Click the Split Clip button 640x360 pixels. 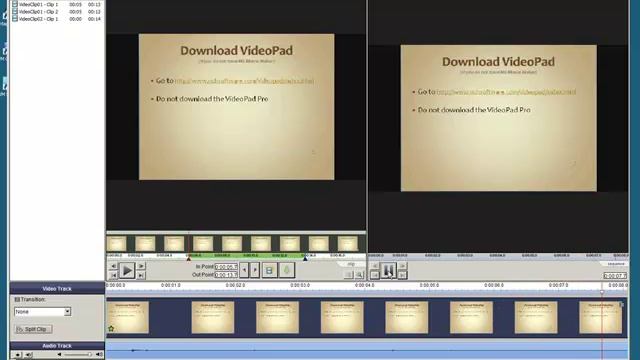pyautogui.click(x=33, y=329)
